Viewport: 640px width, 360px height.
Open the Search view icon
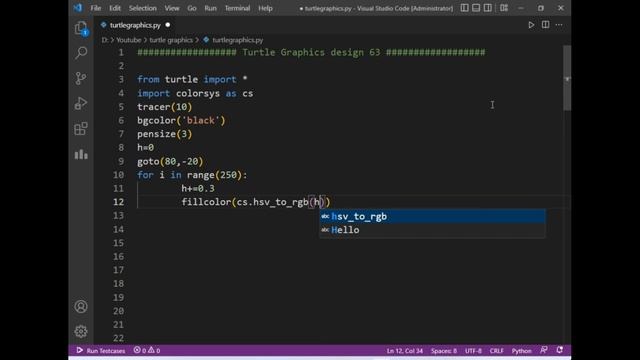tap(81, 53)
